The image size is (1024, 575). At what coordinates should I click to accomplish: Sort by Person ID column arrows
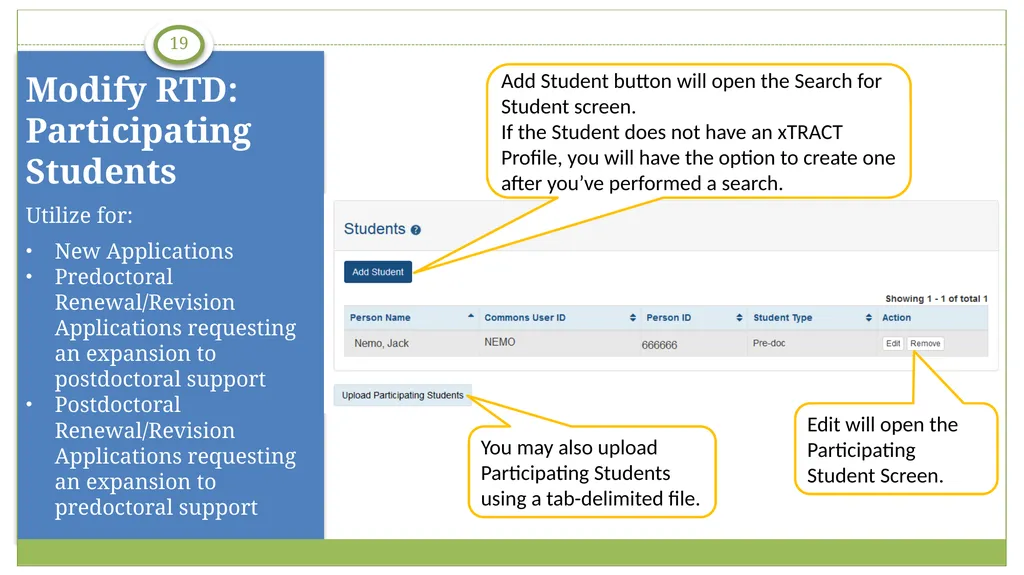(x=739, y=318)
